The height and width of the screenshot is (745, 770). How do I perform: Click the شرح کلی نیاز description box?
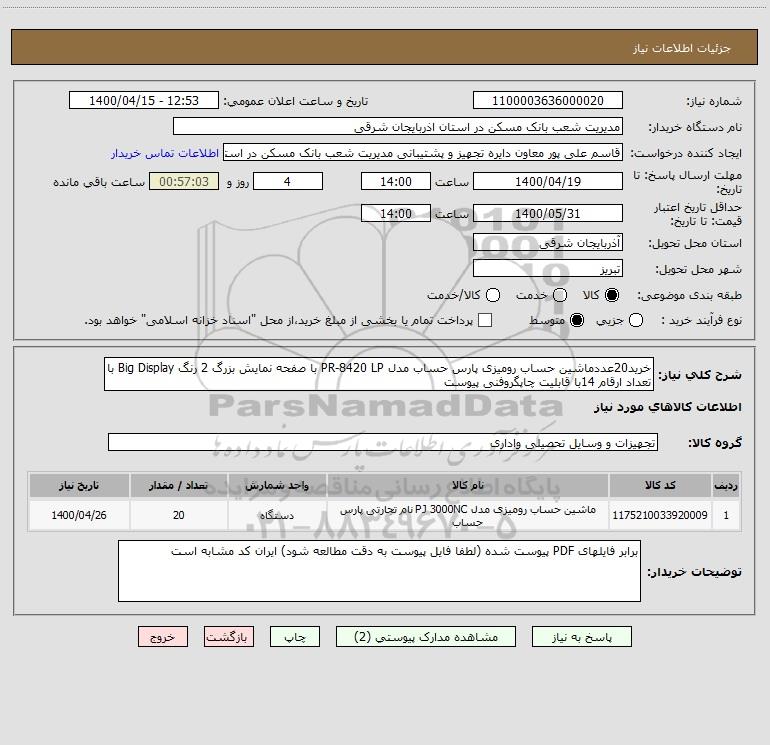point(379,374)
